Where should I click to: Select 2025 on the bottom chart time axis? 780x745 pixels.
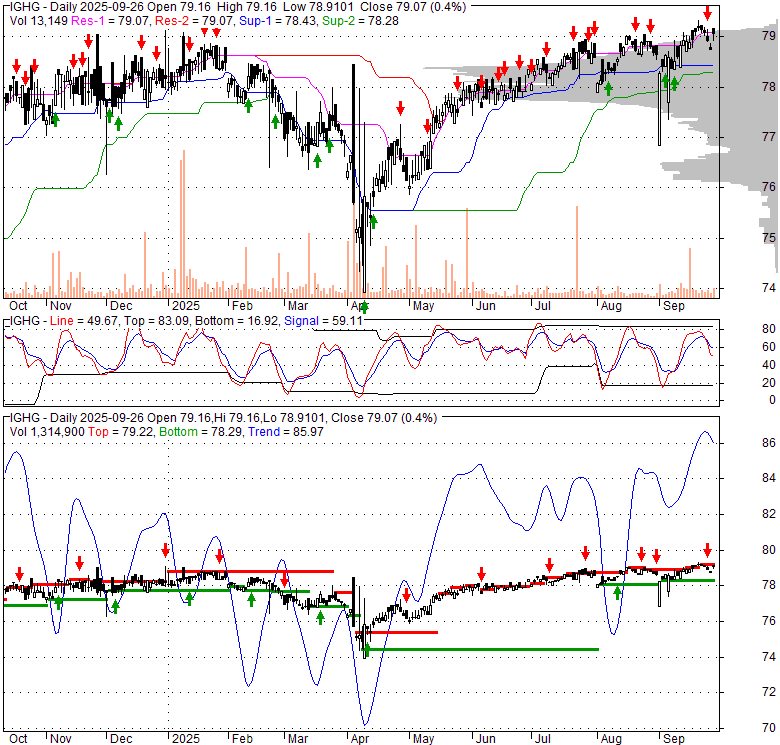click(x=186, y=739)
